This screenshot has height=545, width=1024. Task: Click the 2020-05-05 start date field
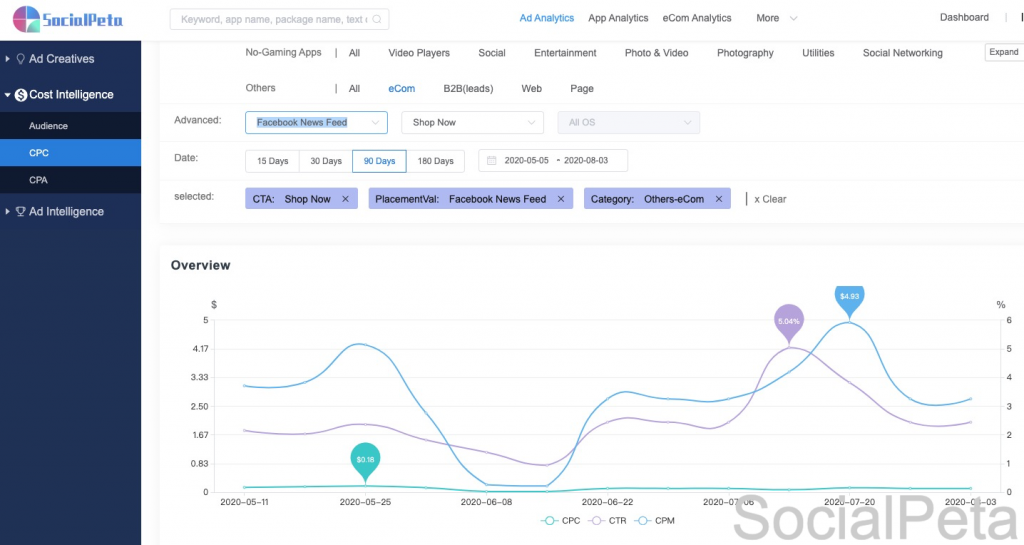point(526,161)
